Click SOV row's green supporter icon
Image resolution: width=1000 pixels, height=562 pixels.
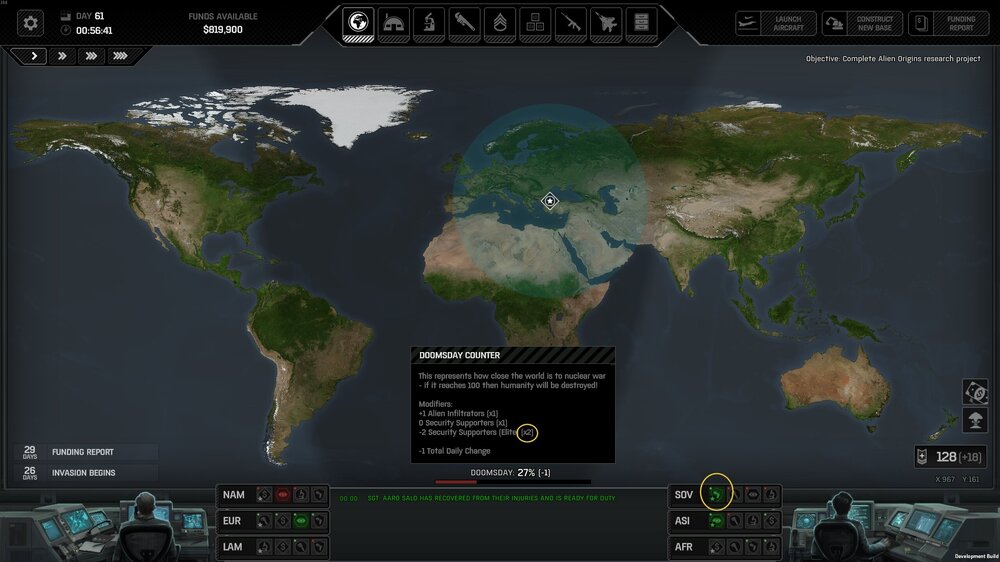click(x=716, y=494)
